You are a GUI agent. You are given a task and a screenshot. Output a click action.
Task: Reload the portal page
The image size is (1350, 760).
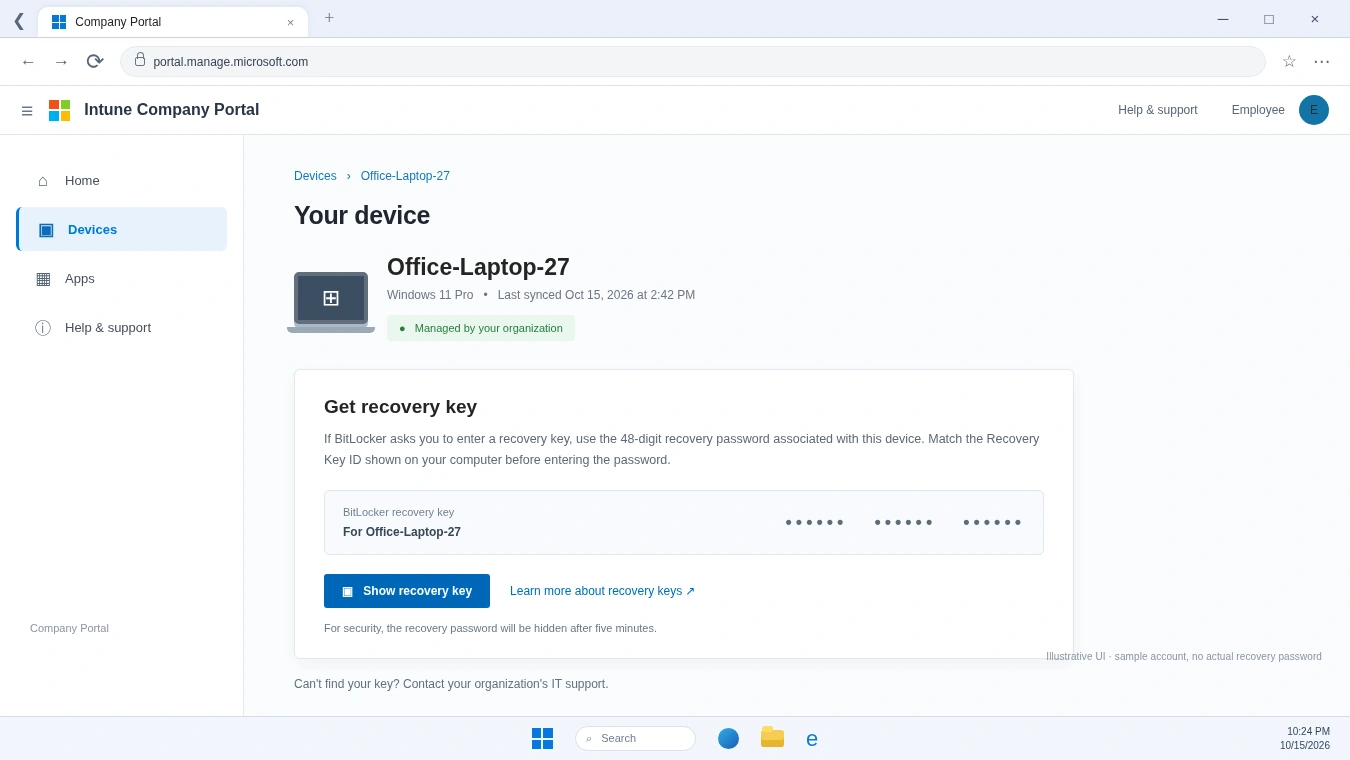click(x=95, y=62)
